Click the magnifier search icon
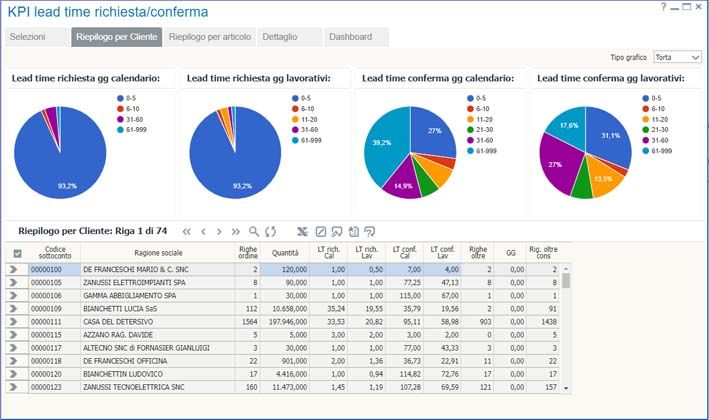Image resolution: width=709 pixels, height=420 pixels. pos(254,231)
